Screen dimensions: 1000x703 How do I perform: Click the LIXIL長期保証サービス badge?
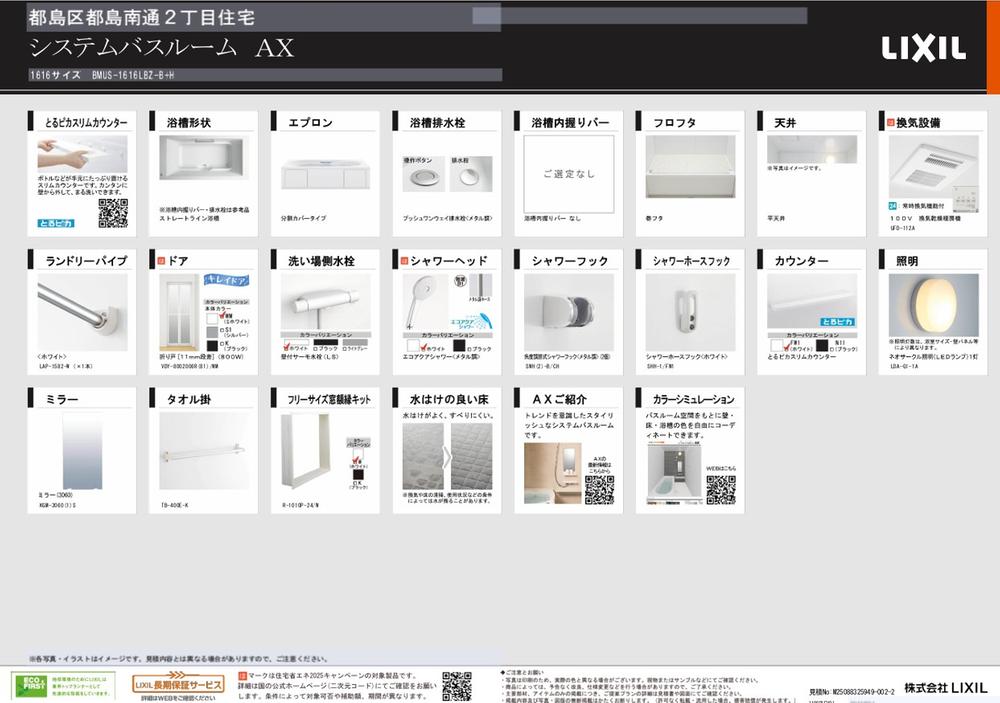tap(178, 682)
